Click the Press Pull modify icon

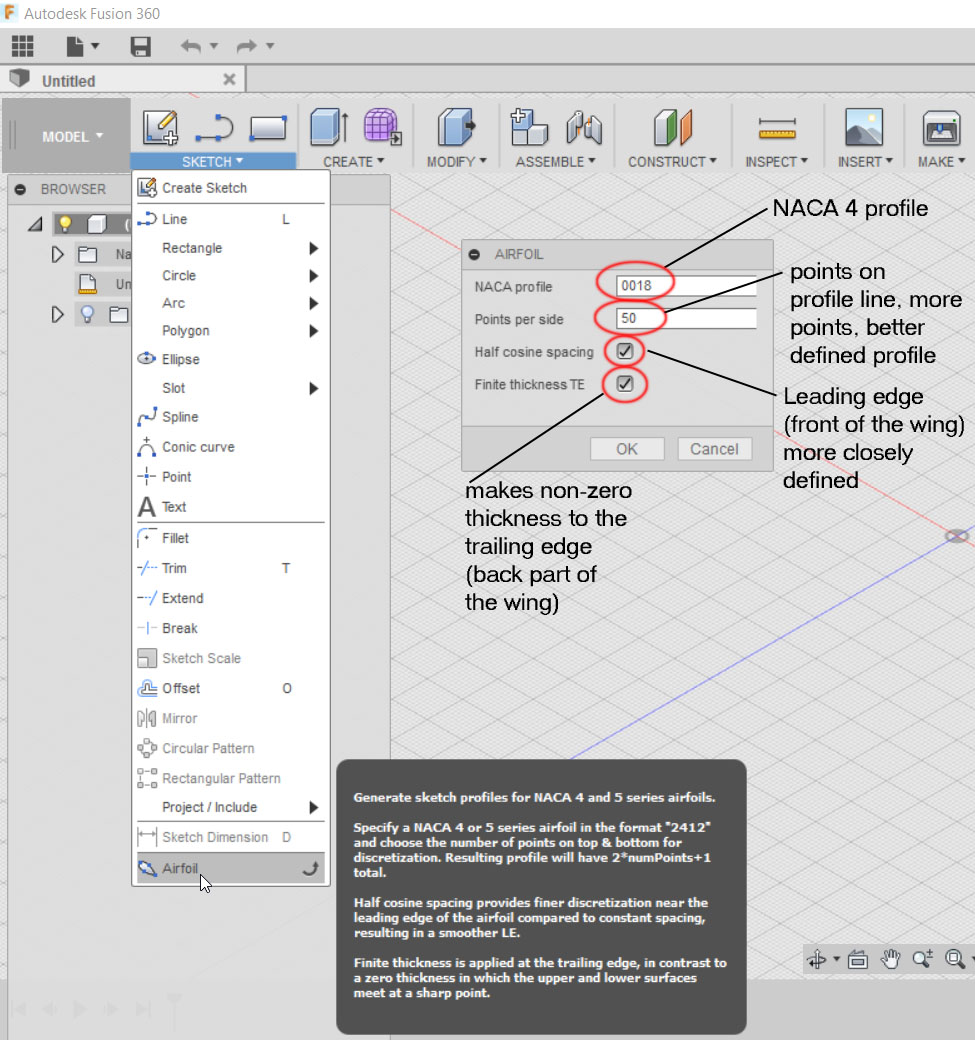pos(456,127)
